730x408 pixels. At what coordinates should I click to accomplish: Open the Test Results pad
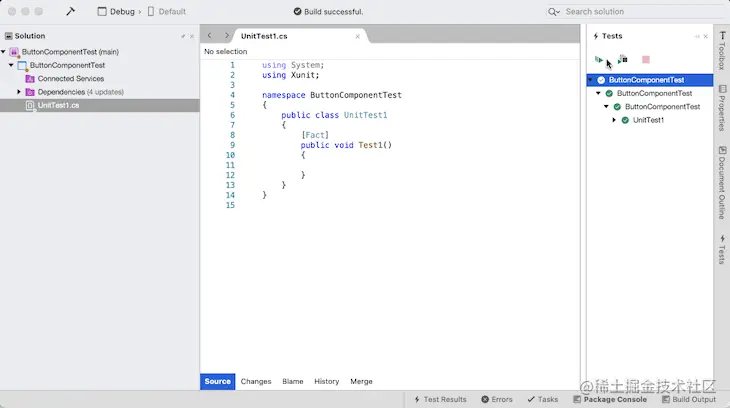[x=440, y=400]
